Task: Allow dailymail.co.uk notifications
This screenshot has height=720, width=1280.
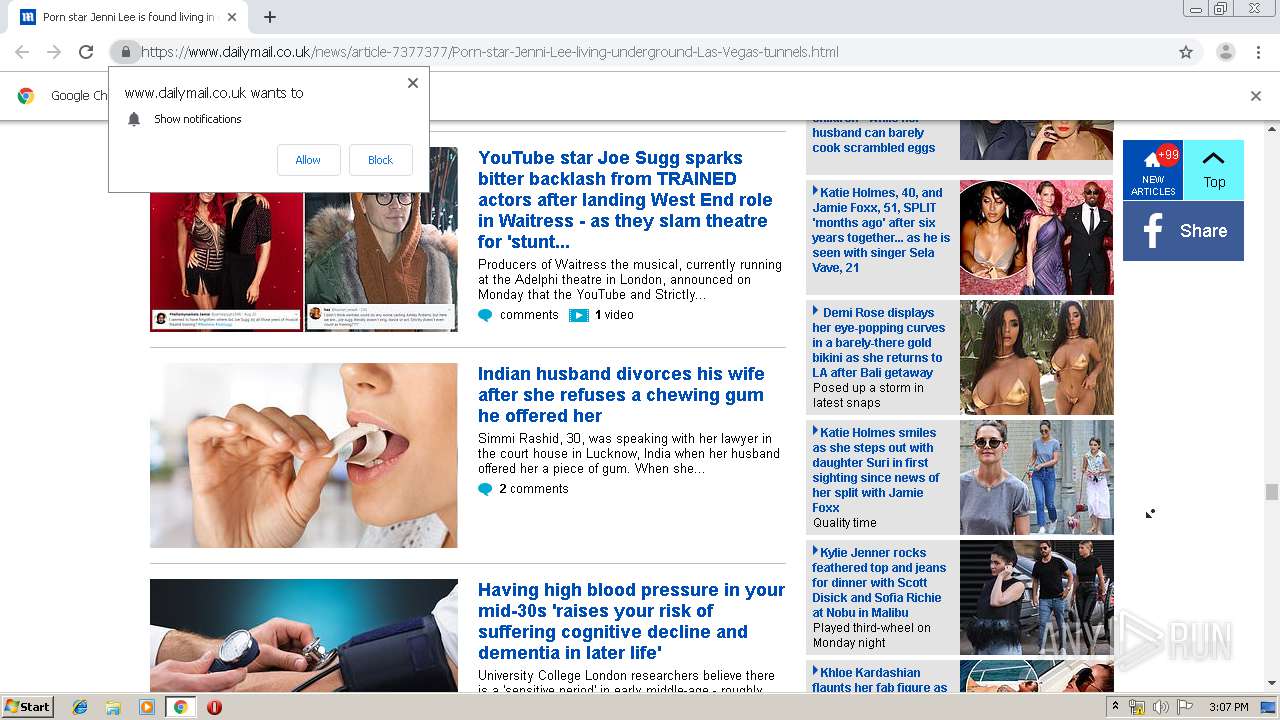Action: [x=308, y=160]
